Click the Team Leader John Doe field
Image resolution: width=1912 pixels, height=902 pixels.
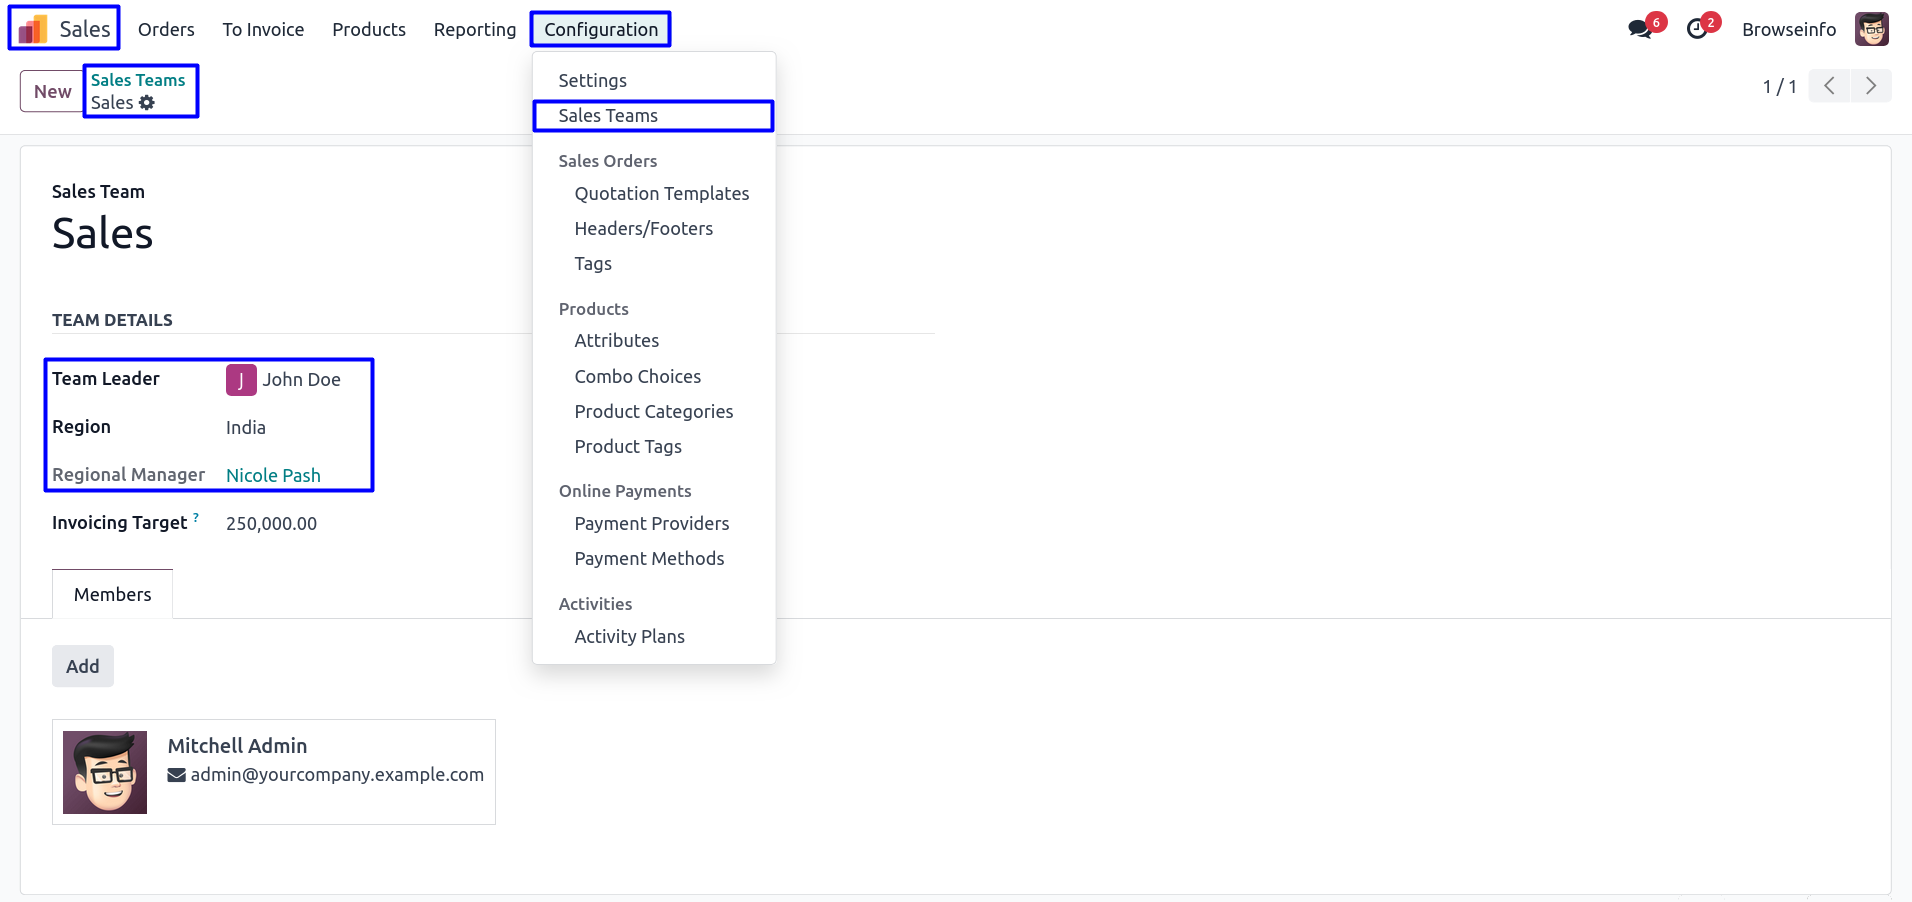click(301, 380)
